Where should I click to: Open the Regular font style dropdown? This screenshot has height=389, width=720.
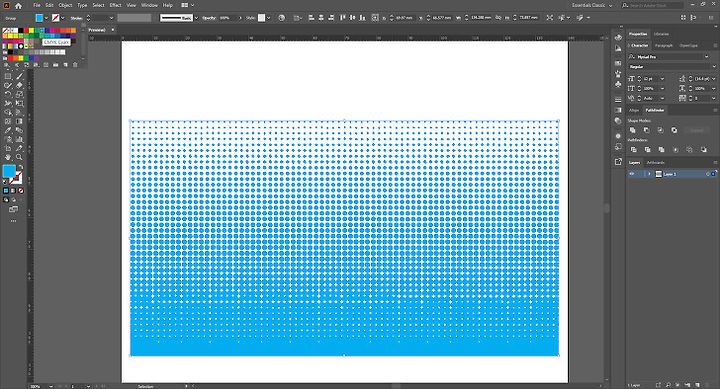pyautogui.click(x=714, y=67)
